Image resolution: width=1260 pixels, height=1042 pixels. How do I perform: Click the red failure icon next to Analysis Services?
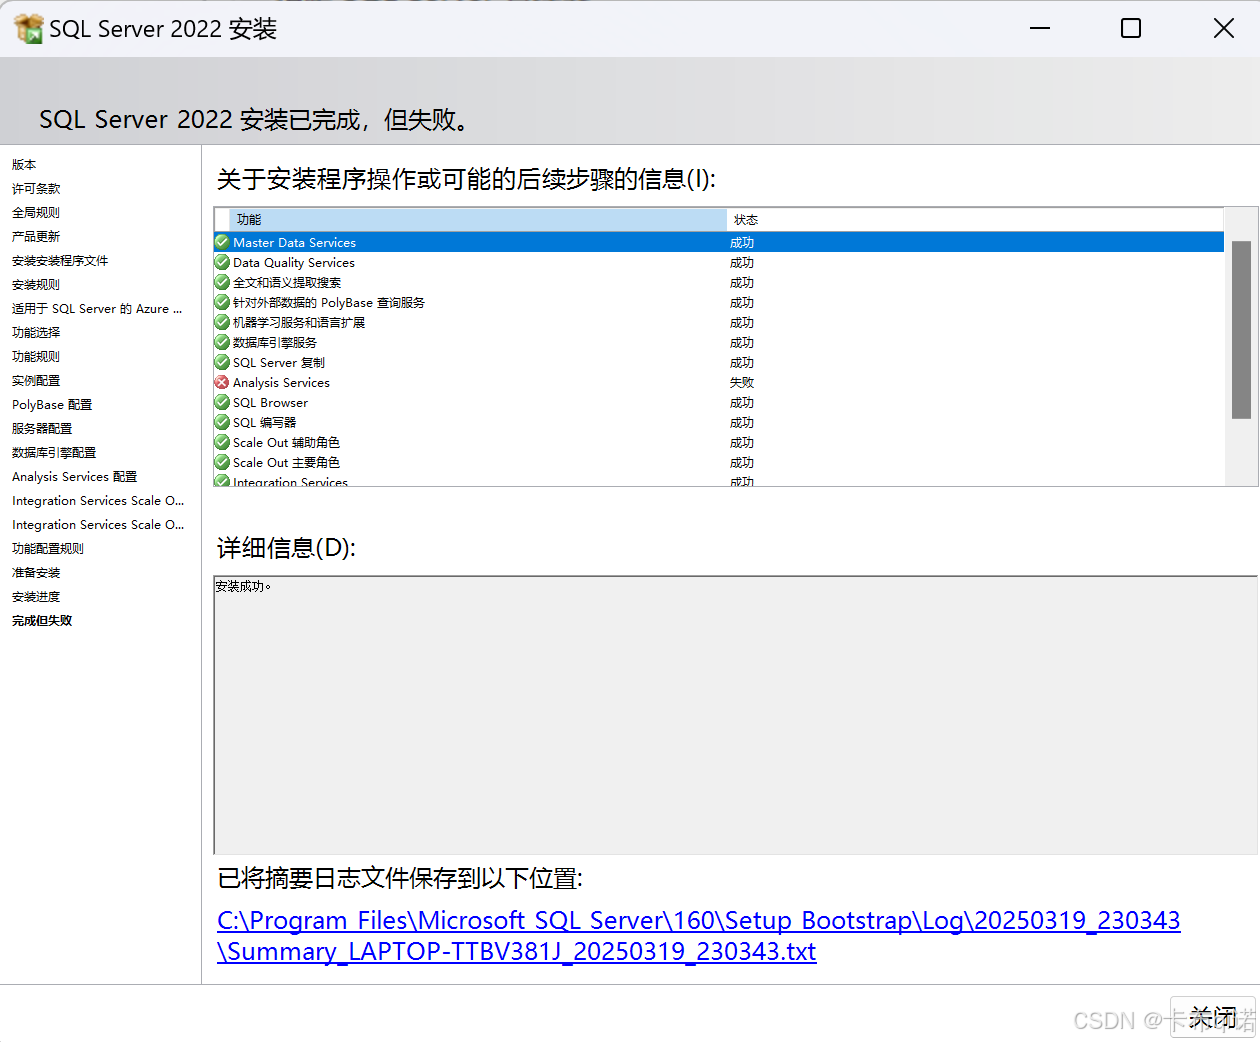(221, 382)
